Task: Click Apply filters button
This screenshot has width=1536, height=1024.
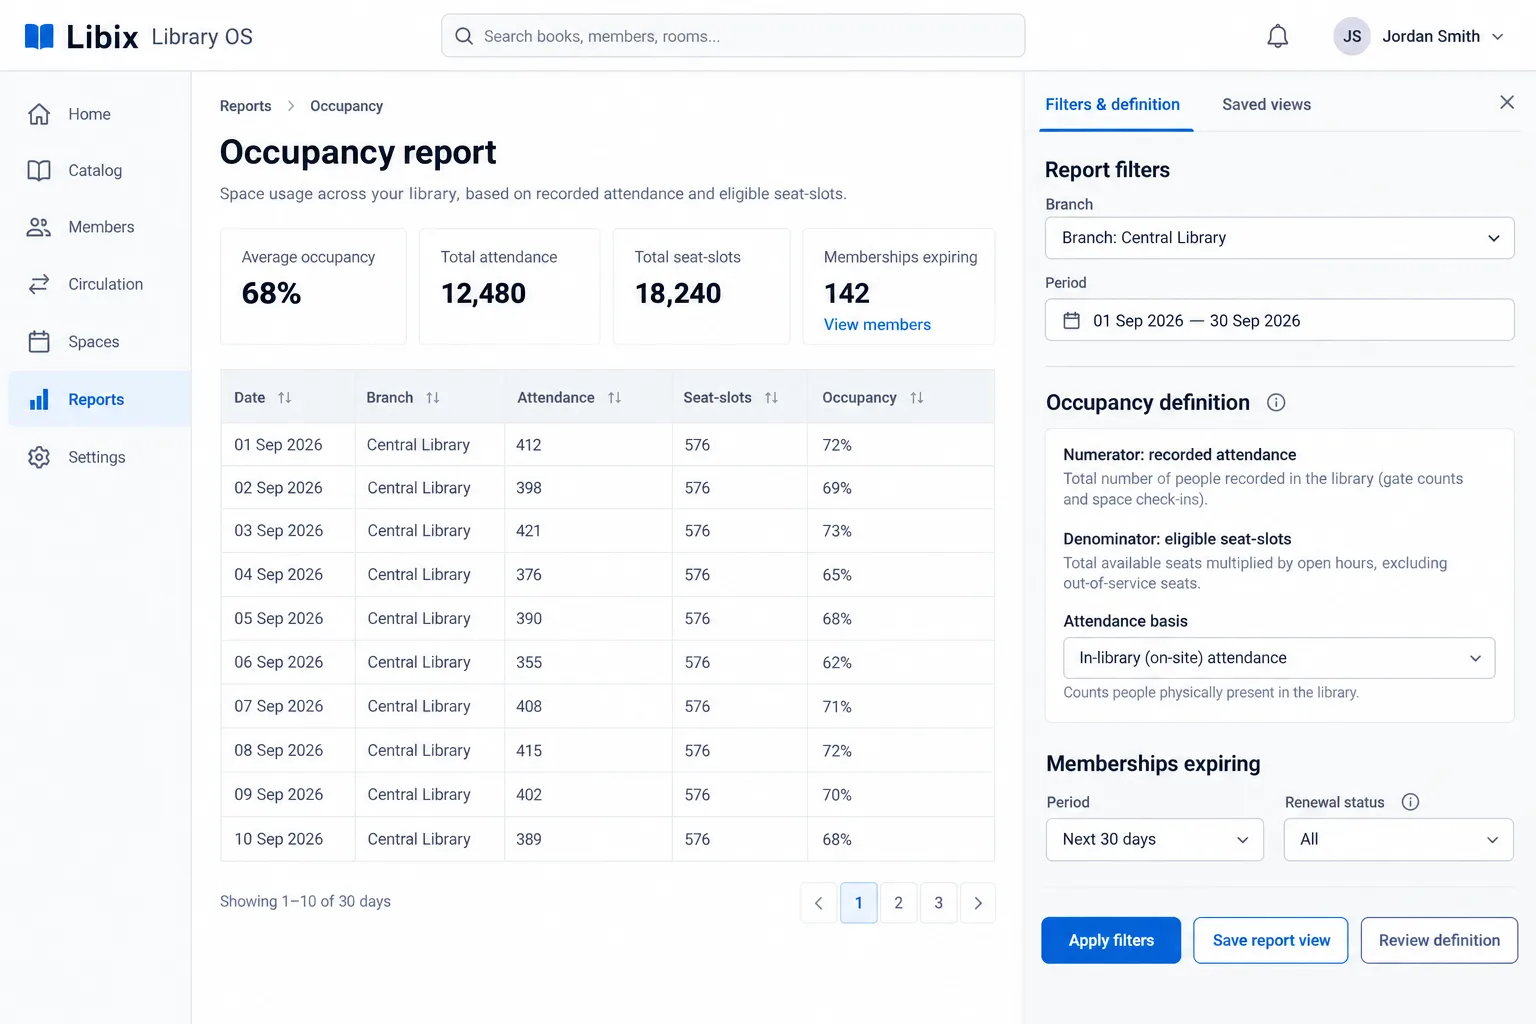Action: [x=1111, y=941]
